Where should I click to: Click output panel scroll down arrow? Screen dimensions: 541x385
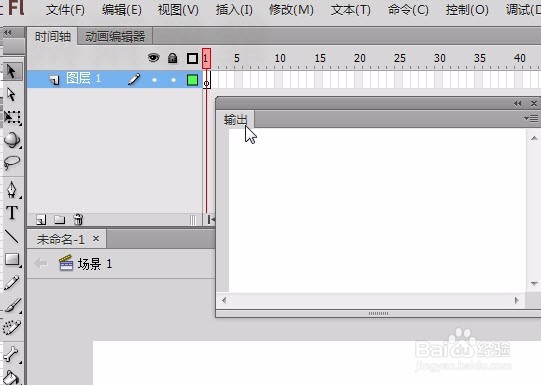(x=534, y=284)
